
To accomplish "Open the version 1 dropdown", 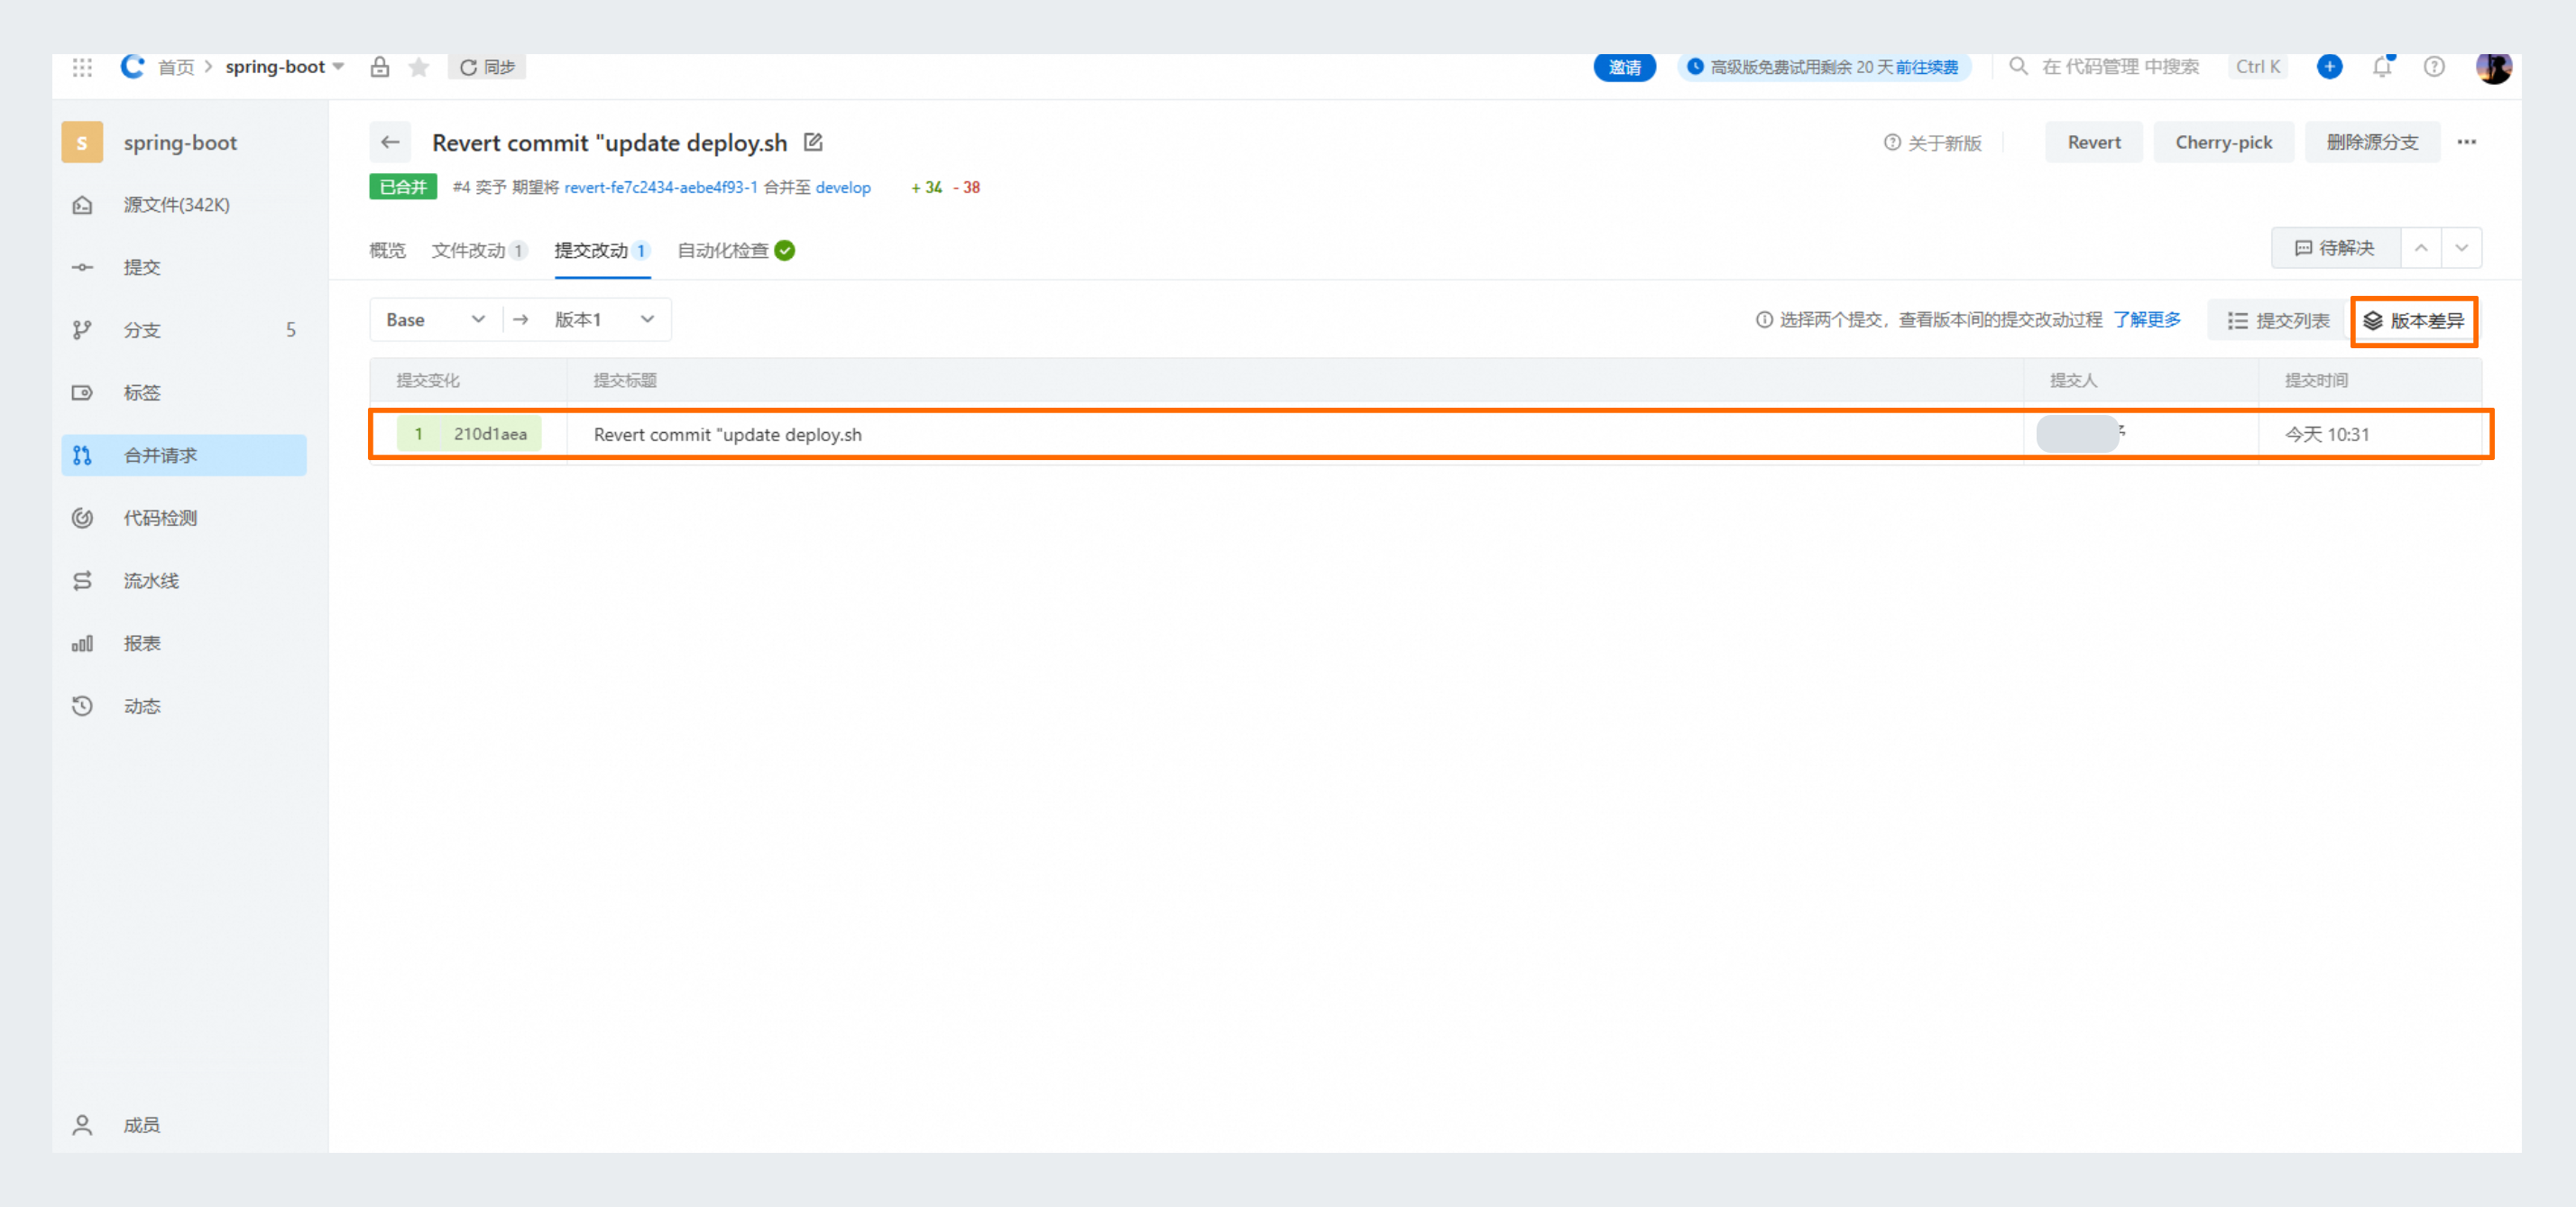I will coord(605,320).
